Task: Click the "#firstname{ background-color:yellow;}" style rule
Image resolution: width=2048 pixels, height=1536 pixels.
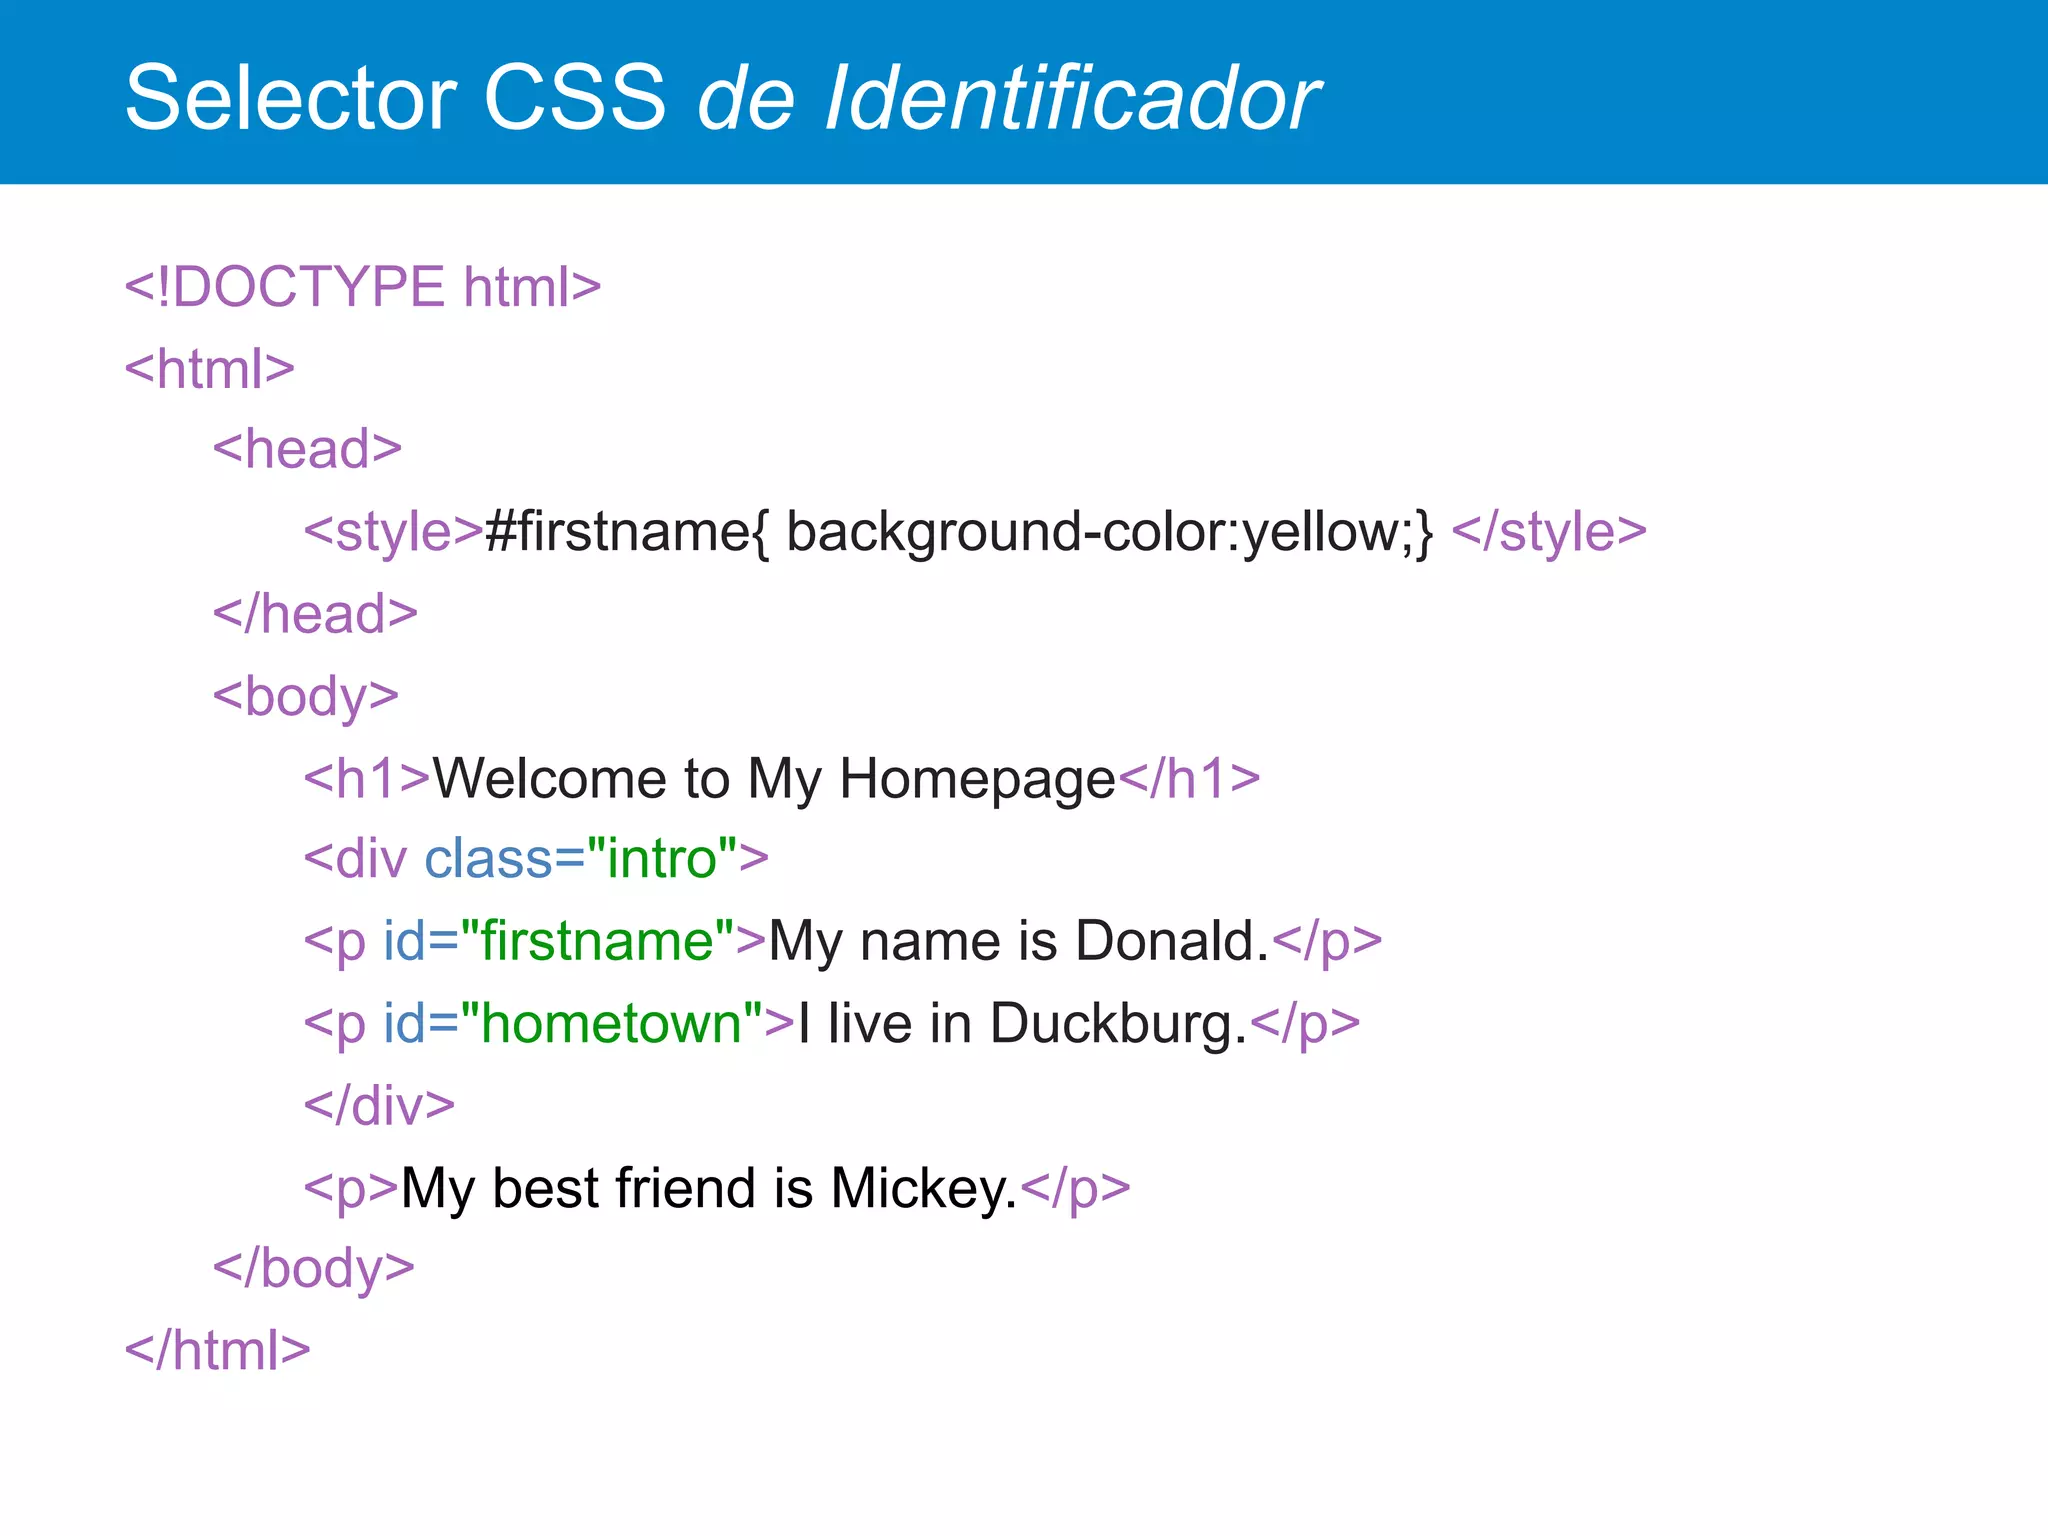Action: click(x=960, y=532)
